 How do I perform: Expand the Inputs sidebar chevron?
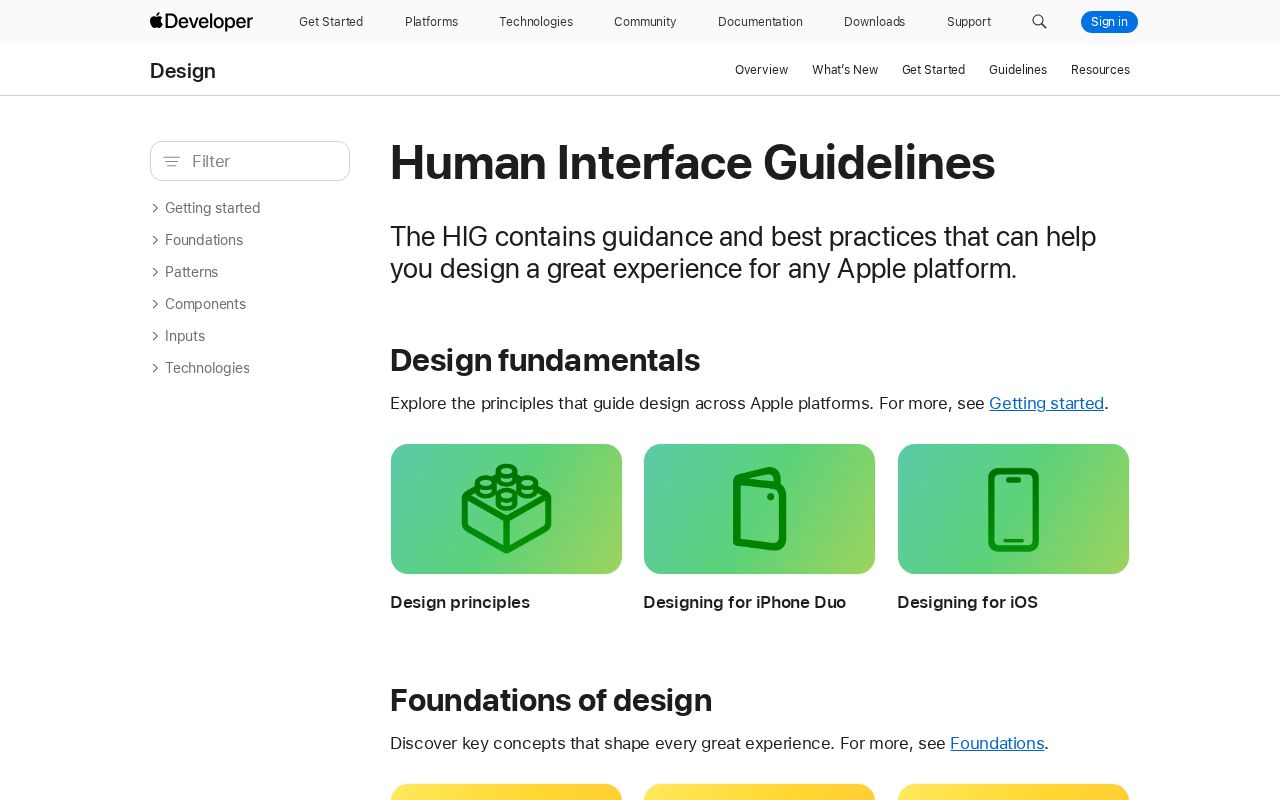point(155,336)
